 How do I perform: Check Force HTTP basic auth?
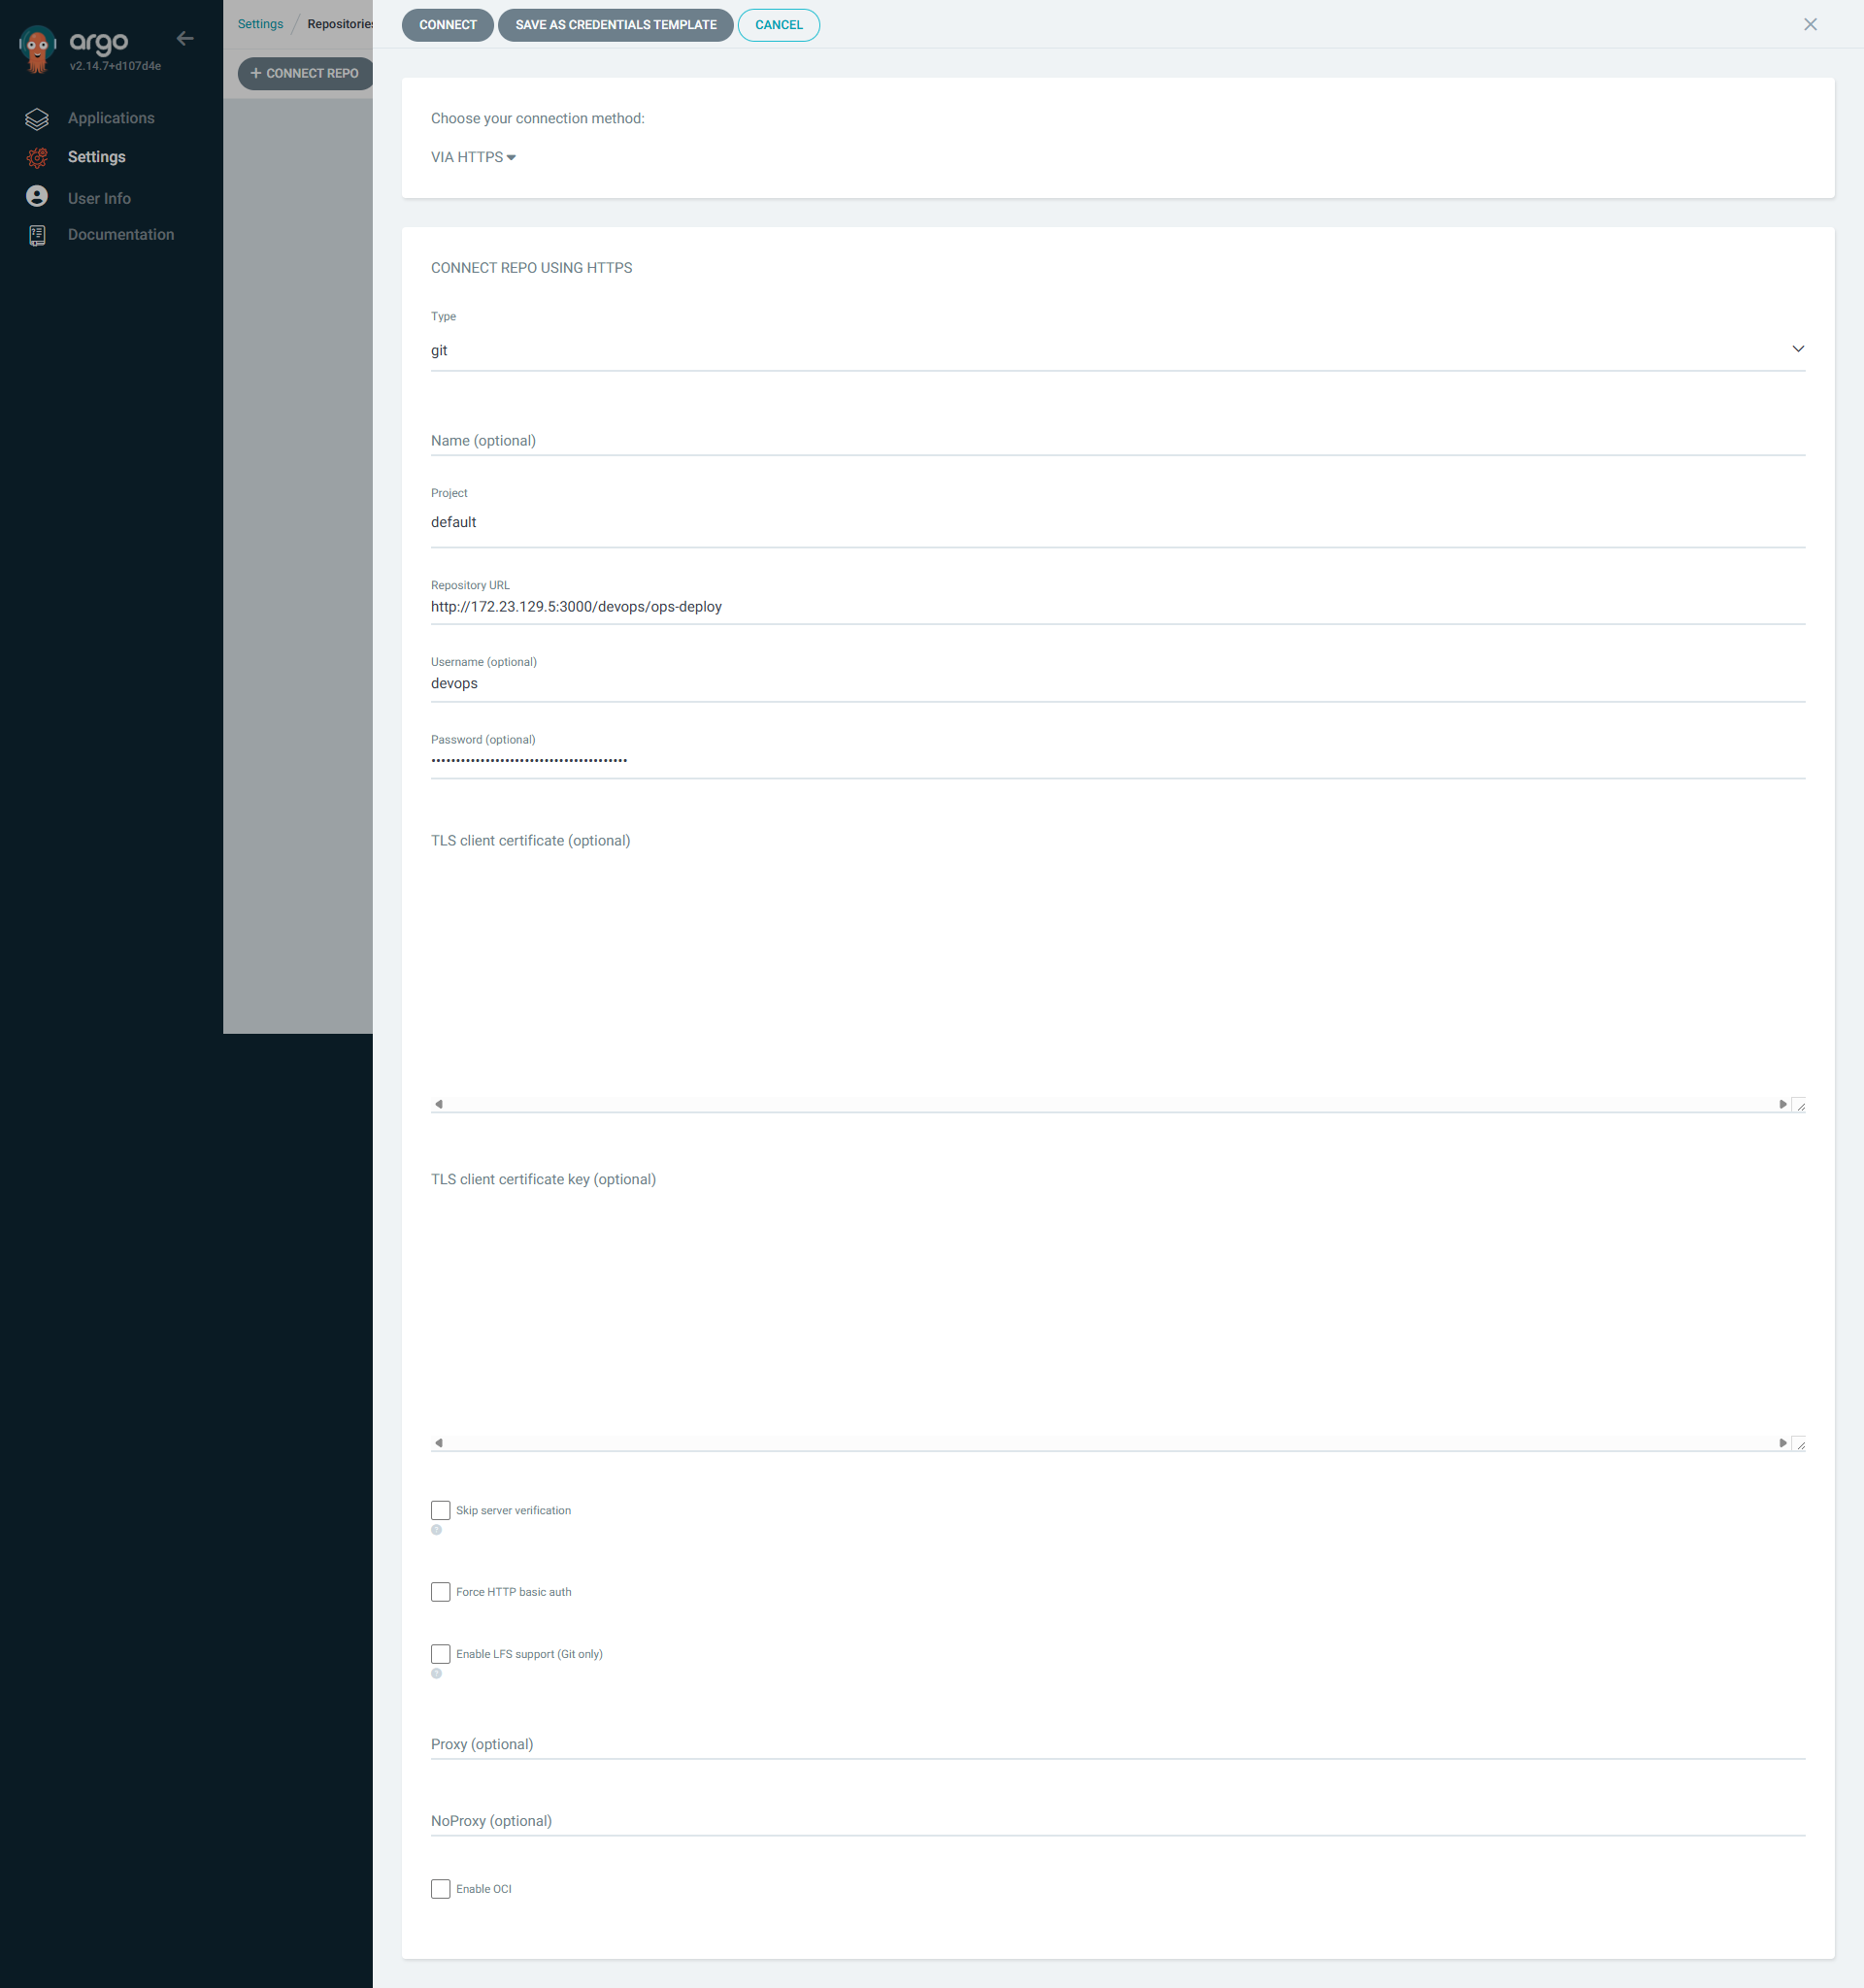point(440,1592)
